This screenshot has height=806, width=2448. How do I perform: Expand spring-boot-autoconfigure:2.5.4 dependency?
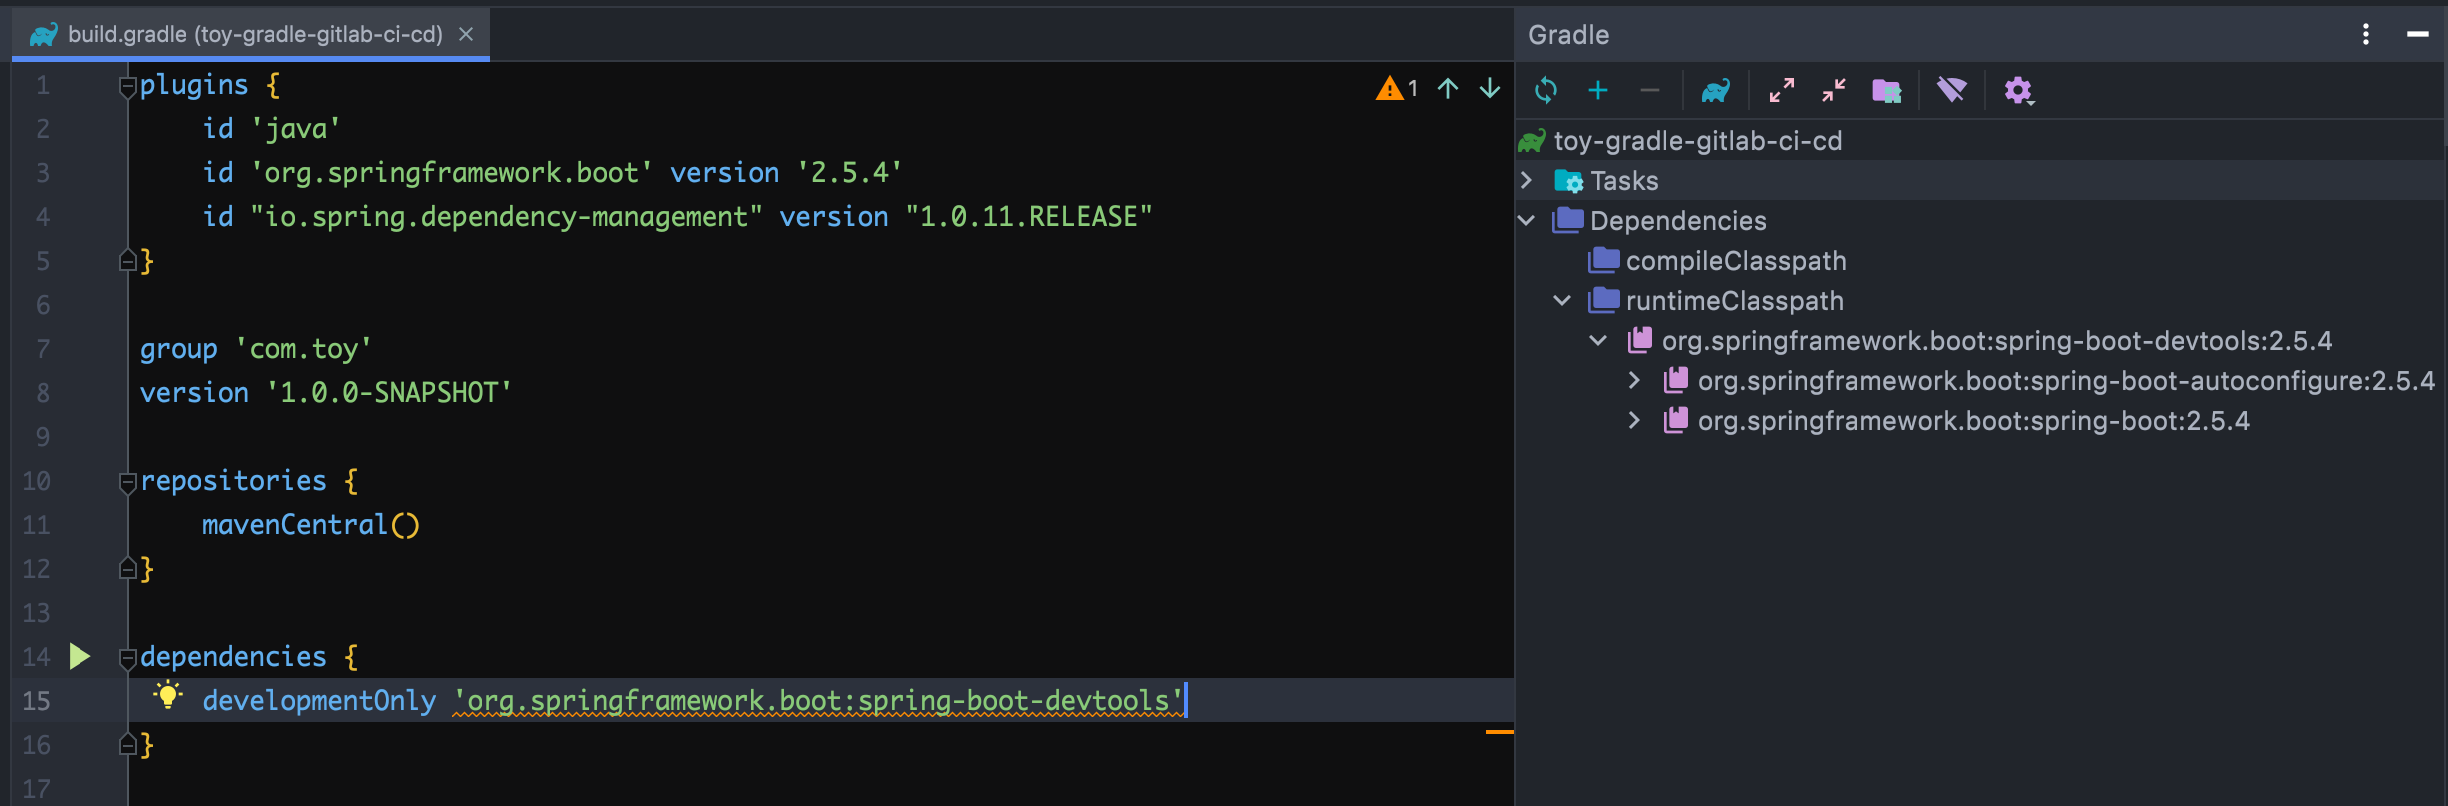coord(1634,380)
